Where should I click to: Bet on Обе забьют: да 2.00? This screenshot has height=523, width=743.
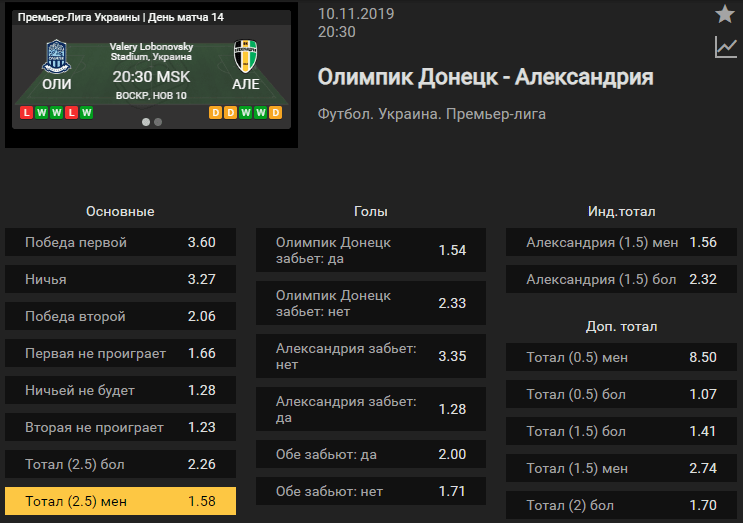click(371, 454)
